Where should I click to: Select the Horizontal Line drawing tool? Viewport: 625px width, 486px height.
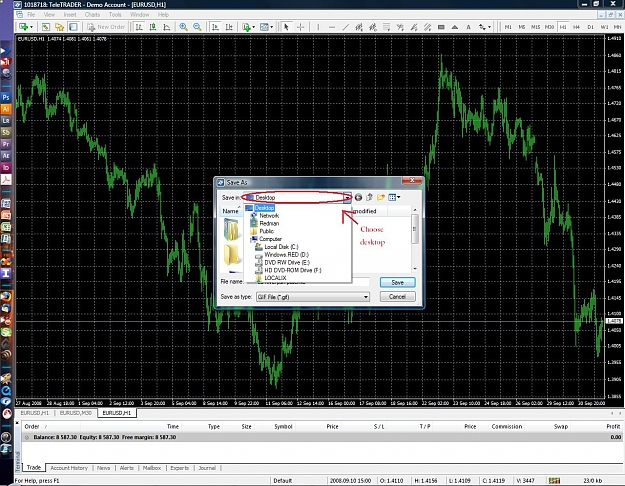[332, 27]
